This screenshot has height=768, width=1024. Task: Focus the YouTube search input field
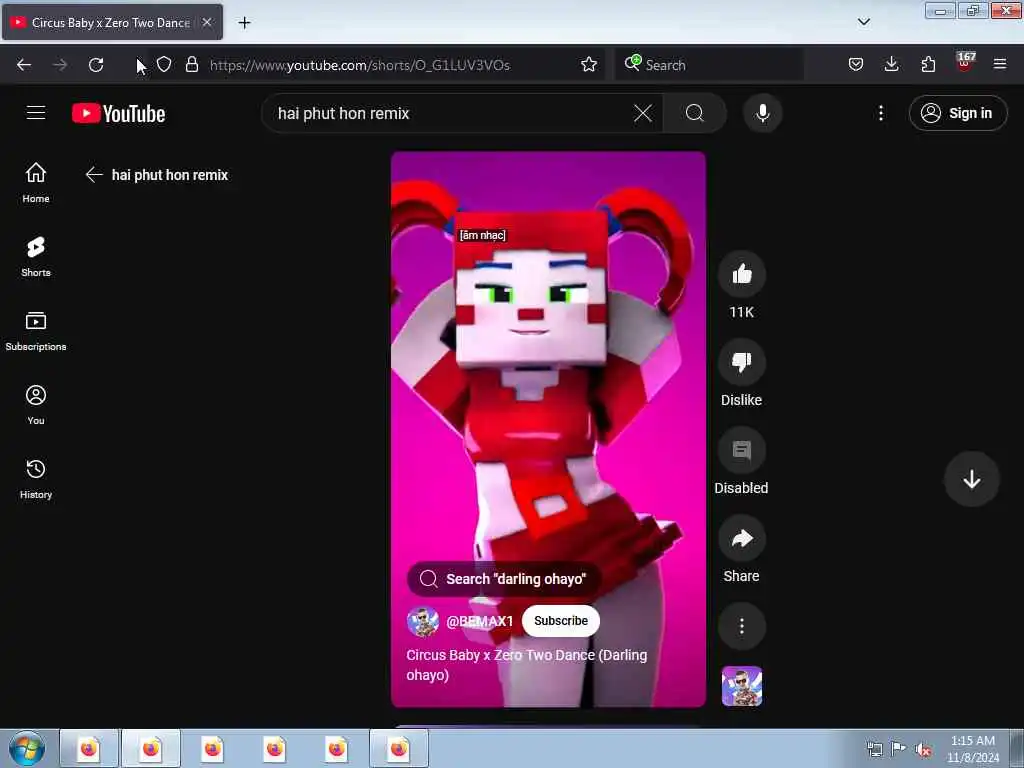[451, 113]
